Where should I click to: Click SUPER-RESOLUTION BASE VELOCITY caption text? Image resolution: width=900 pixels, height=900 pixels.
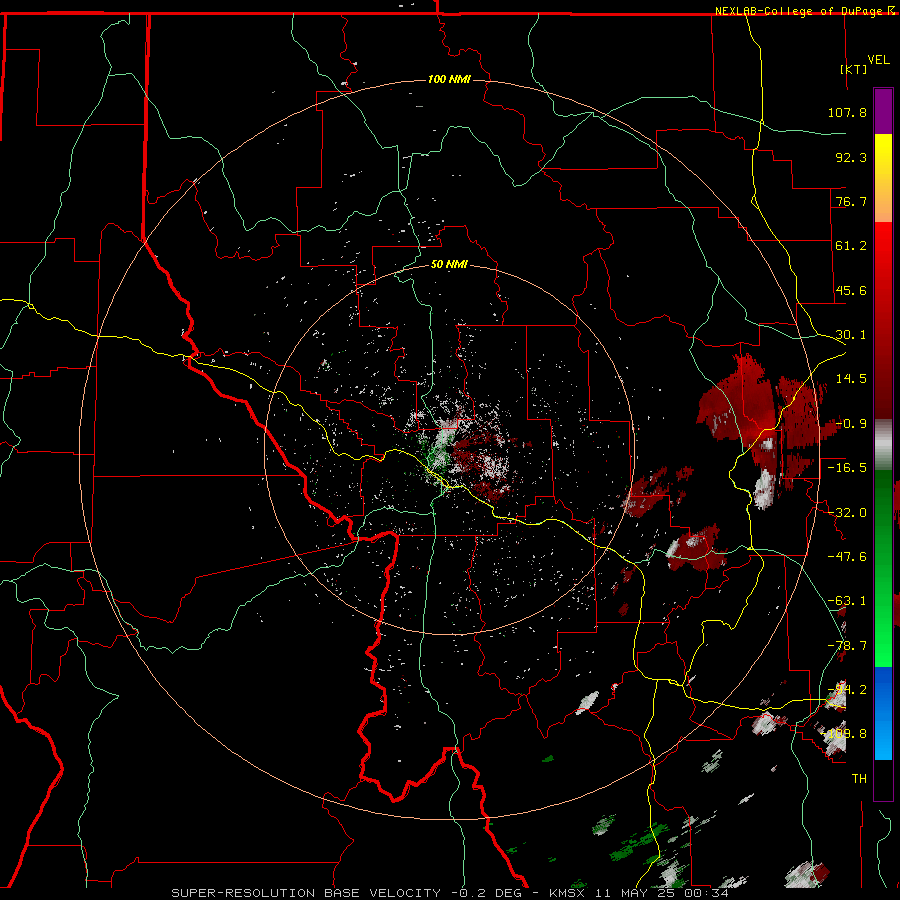click(306, 893)
